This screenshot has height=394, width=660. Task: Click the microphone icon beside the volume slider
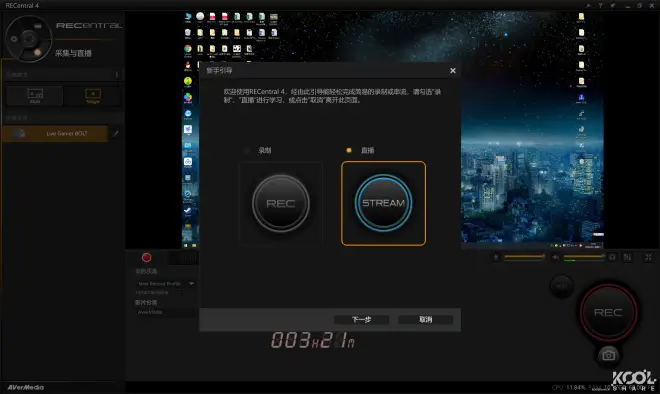point(496,257)
